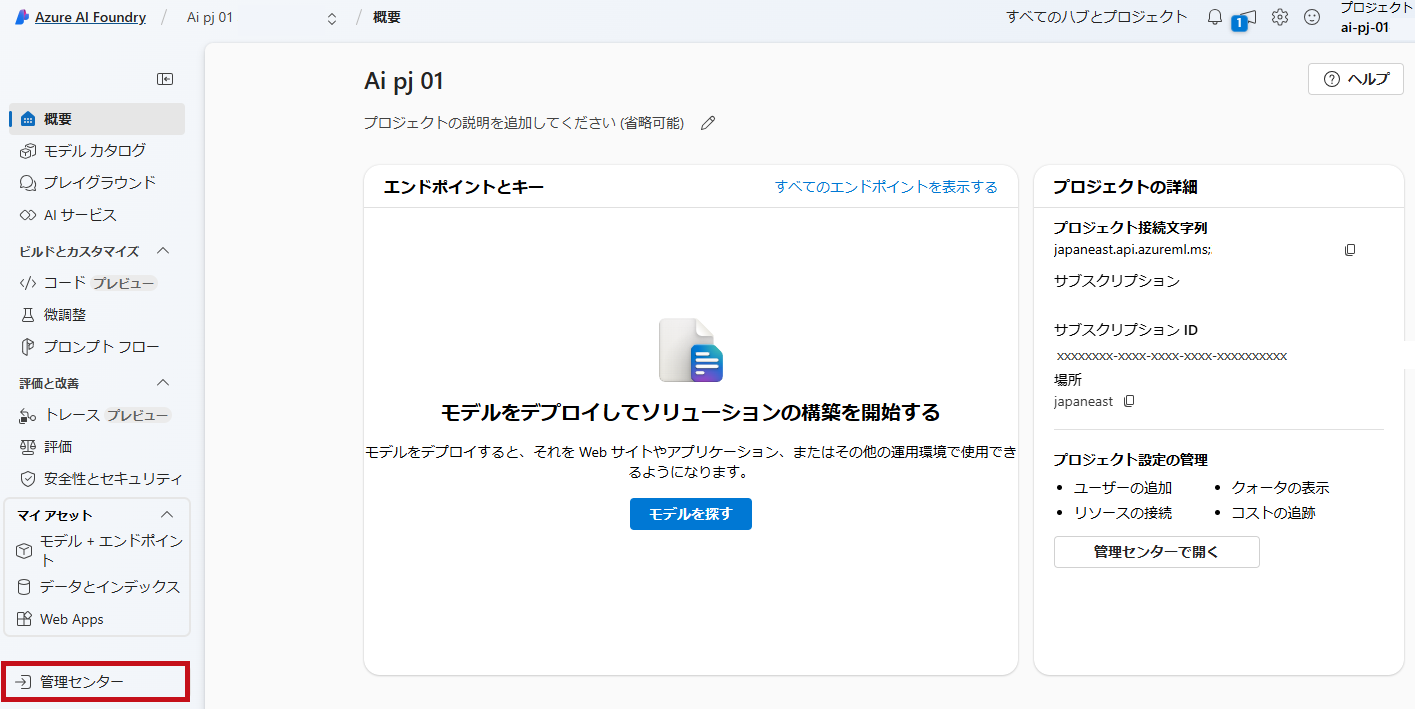Click the document illustration in the empty state
This screenshot has height=709, width=1415.
point(690,350)
